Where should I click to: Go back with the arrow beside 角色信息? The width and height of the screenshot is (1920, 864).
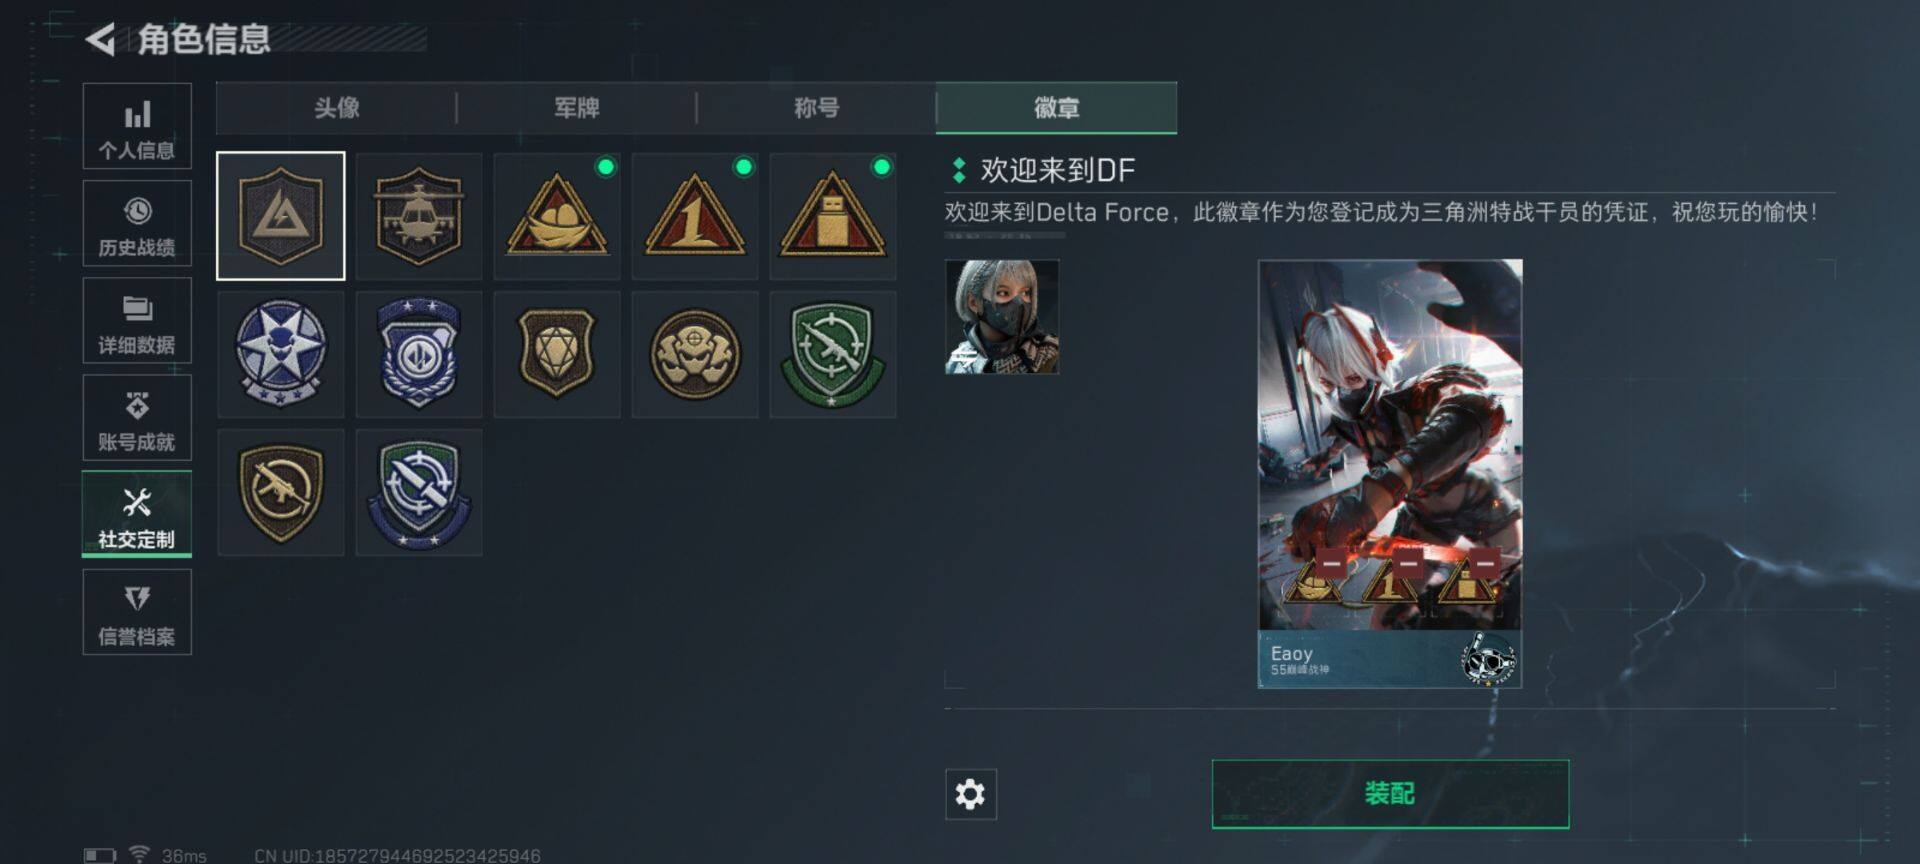(x=100, y=39)
